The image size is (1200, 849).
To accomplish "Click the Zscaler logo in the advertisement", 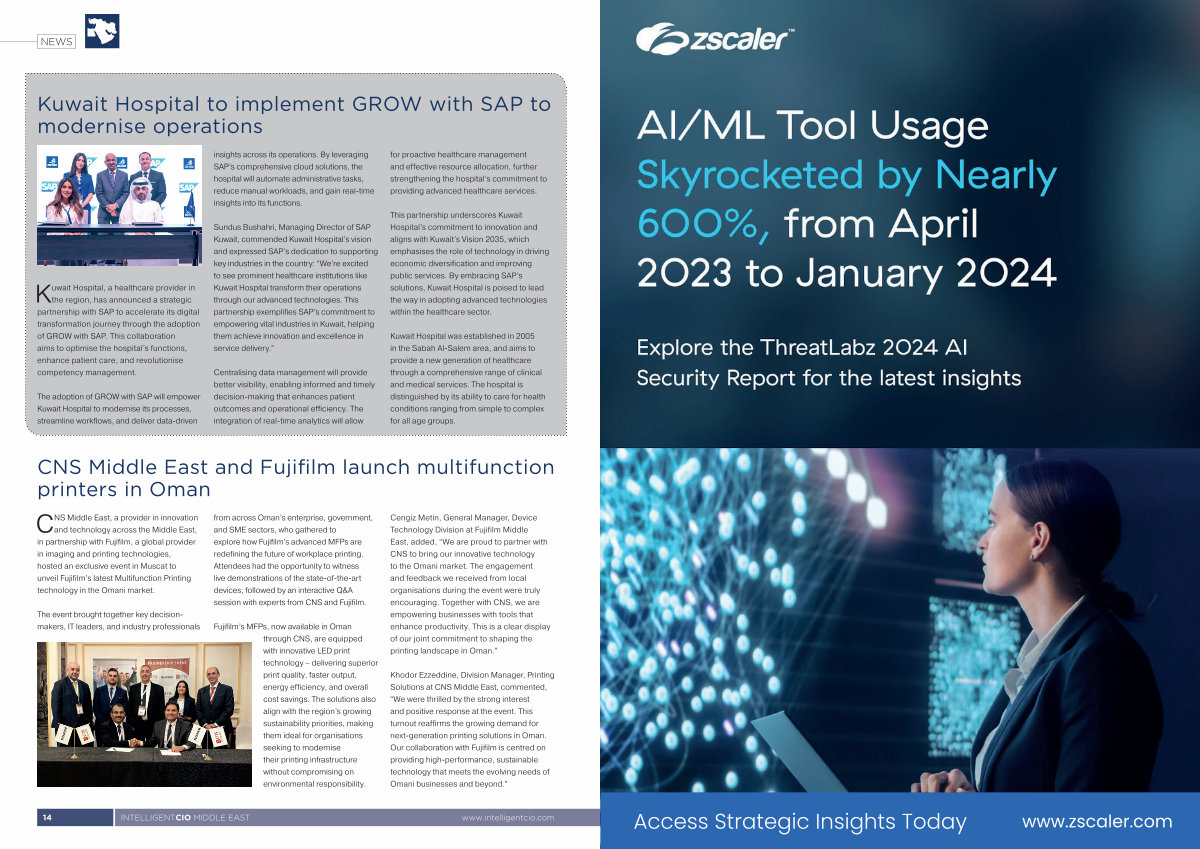I will (x=716, y=39).
